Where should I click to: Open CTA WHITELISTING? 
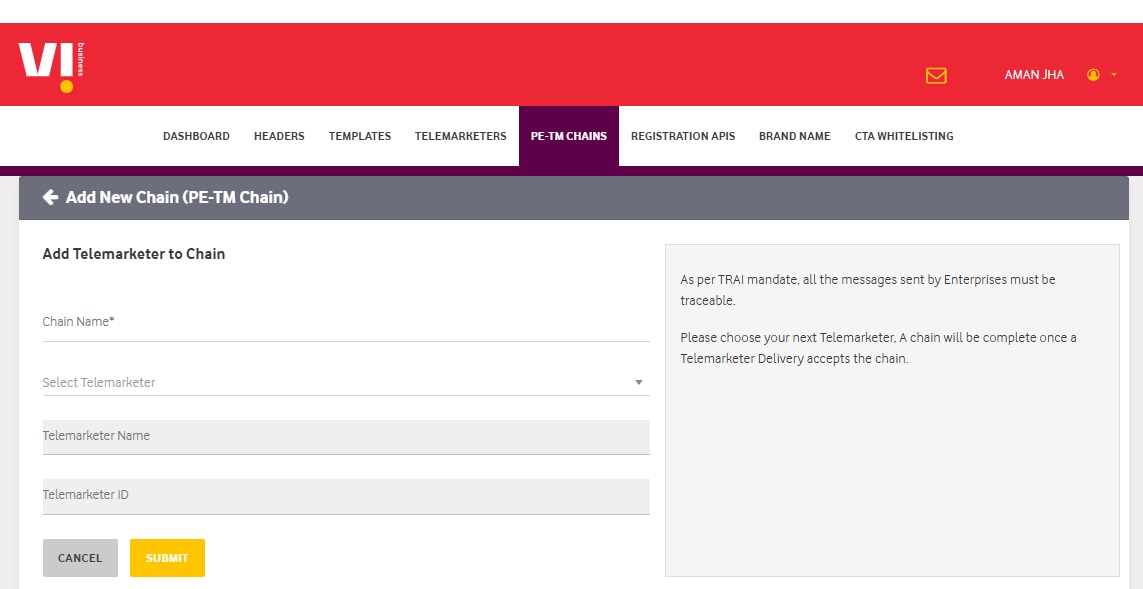[x=903, y=136]
